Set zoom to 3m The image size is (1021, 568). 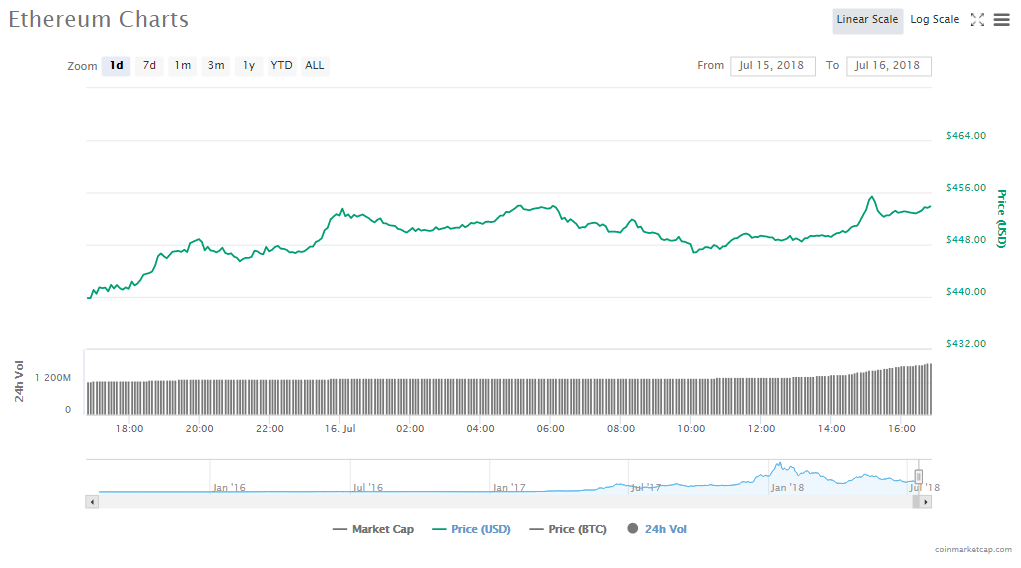coord(215,66)
